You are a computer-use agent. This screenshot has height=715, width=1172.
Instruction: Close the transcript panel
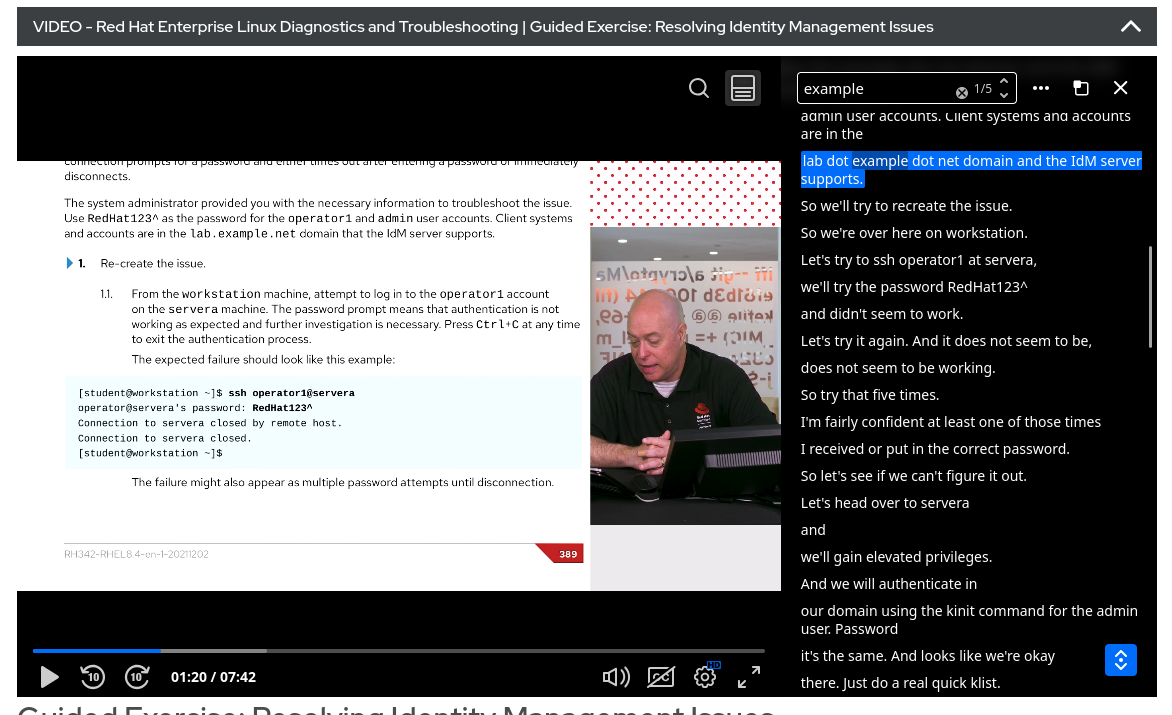(x=1120, y=88)
